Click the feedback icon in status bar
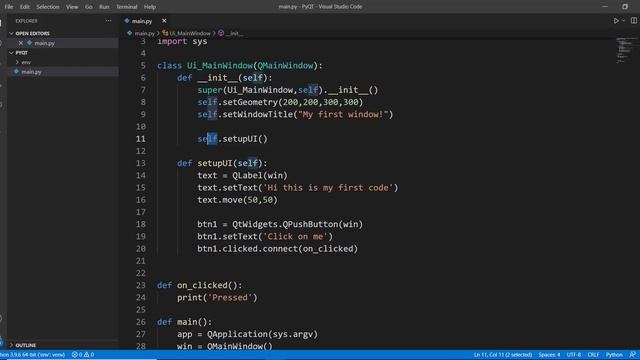This screenshot has width=640, height=360. coord(633,355)
